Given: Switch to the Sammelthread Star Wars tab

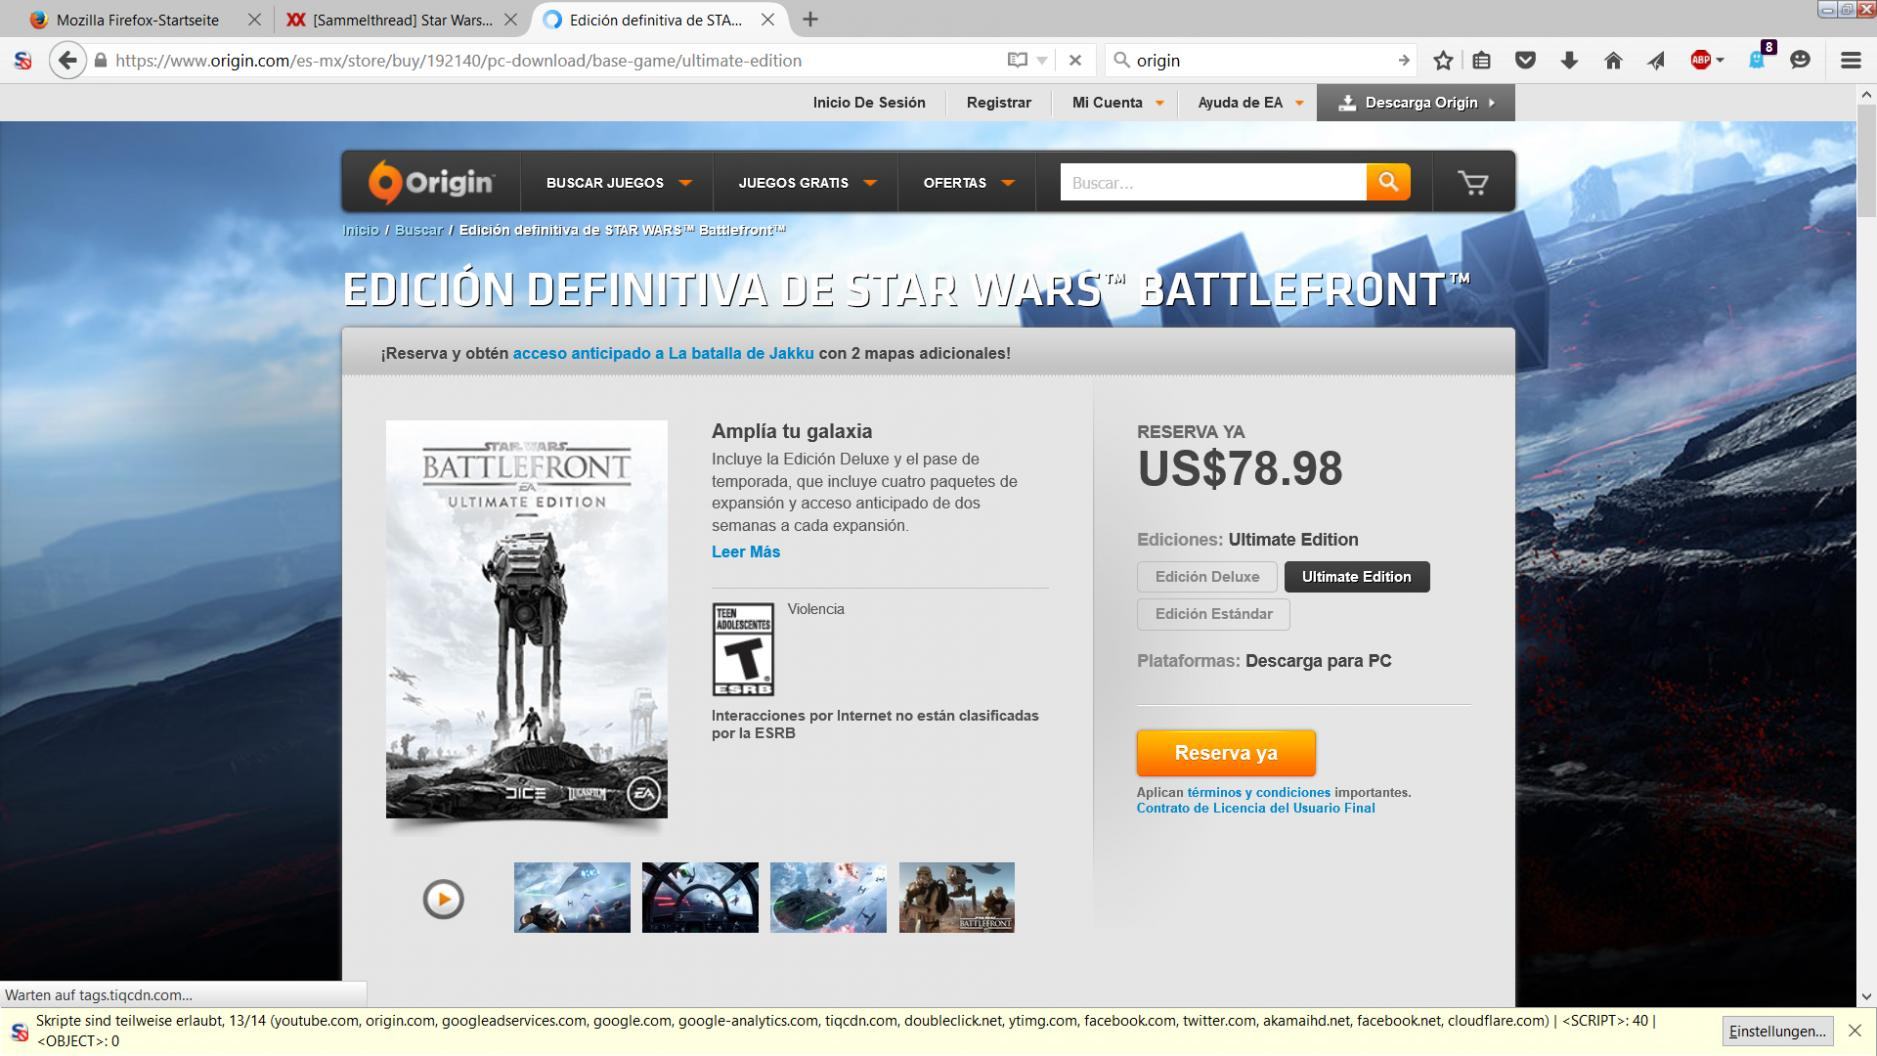Looking at the screenshot, I should (400, 19).
